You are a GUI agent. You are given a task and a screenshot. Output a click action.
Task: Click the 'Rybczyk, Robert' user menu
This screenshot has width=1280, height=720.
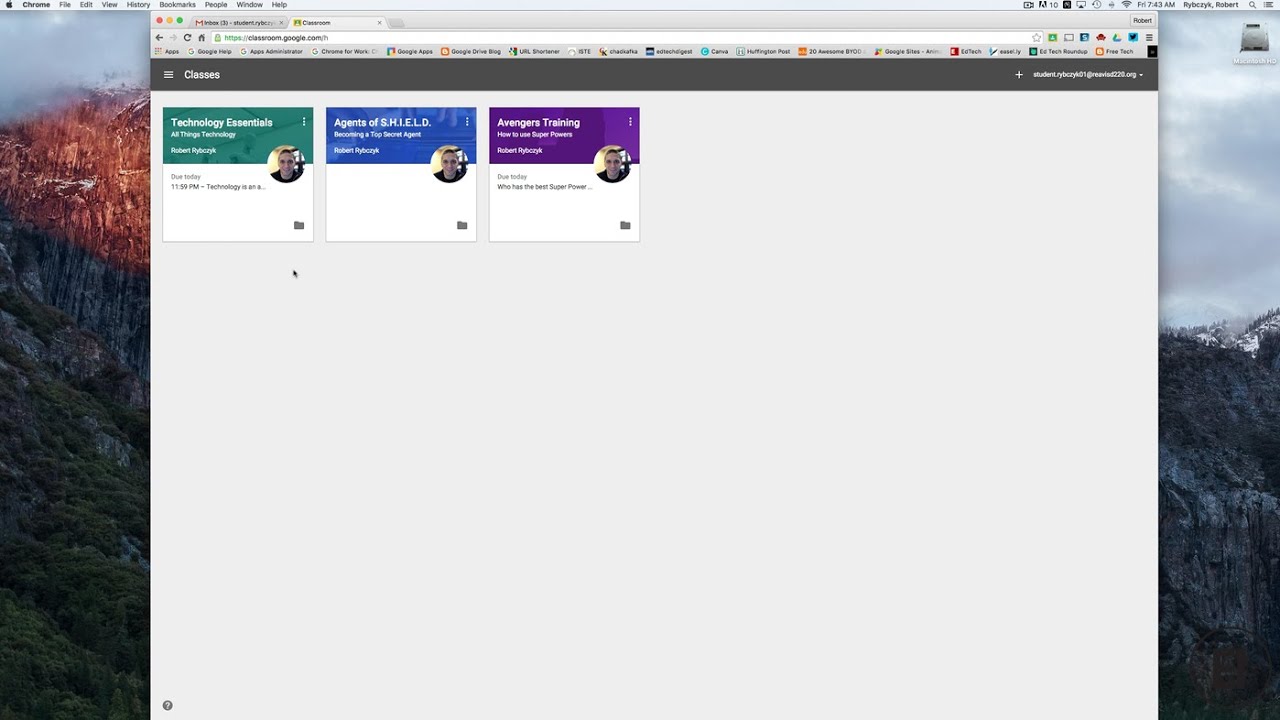click(x=1210, y=5)
